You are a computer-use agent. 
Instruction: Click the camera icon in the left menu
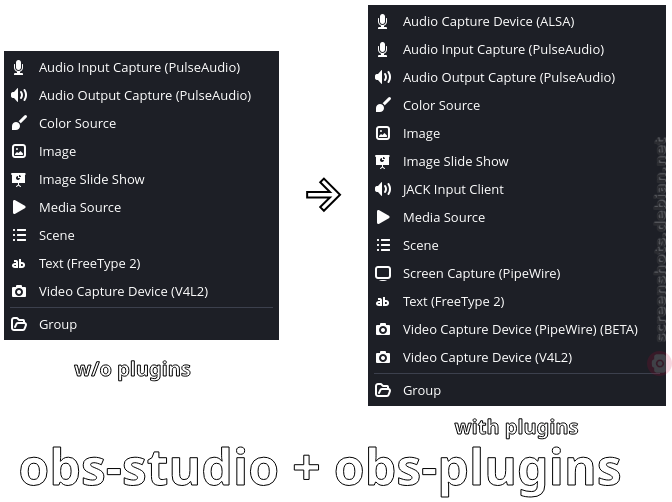[18, 292]
